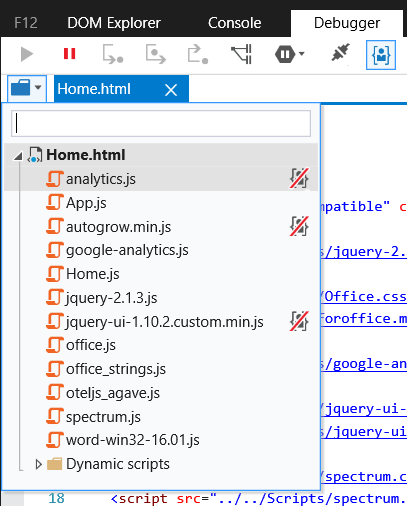Switch to the DOM Explorer tab
Image resolution: width=407 pixels, height=506 pixels.
tap(114, 23)
